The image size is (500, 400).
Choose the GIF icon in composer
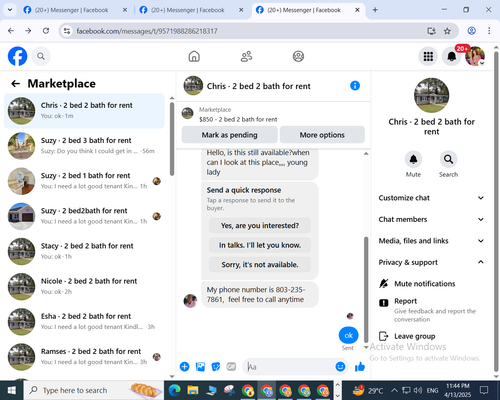tap(231, 367)
